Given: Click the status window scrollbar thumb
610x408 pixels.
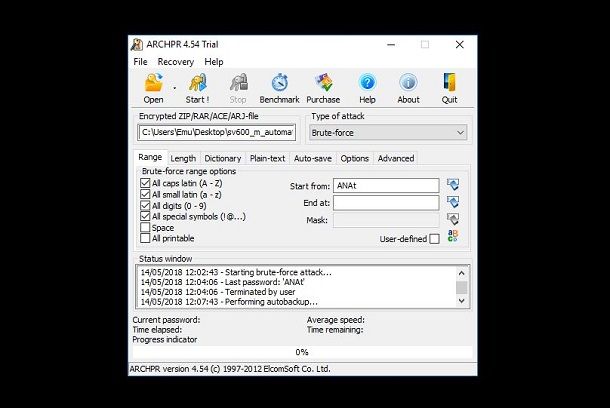Looking at the screenshot, I should tap(462, 288).
